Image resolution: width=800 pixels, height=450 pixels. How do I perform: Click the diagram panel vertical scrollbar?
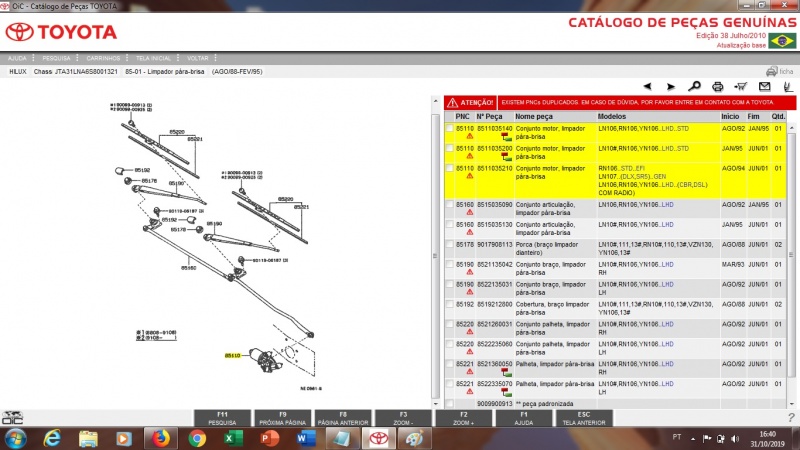(435, 255)
